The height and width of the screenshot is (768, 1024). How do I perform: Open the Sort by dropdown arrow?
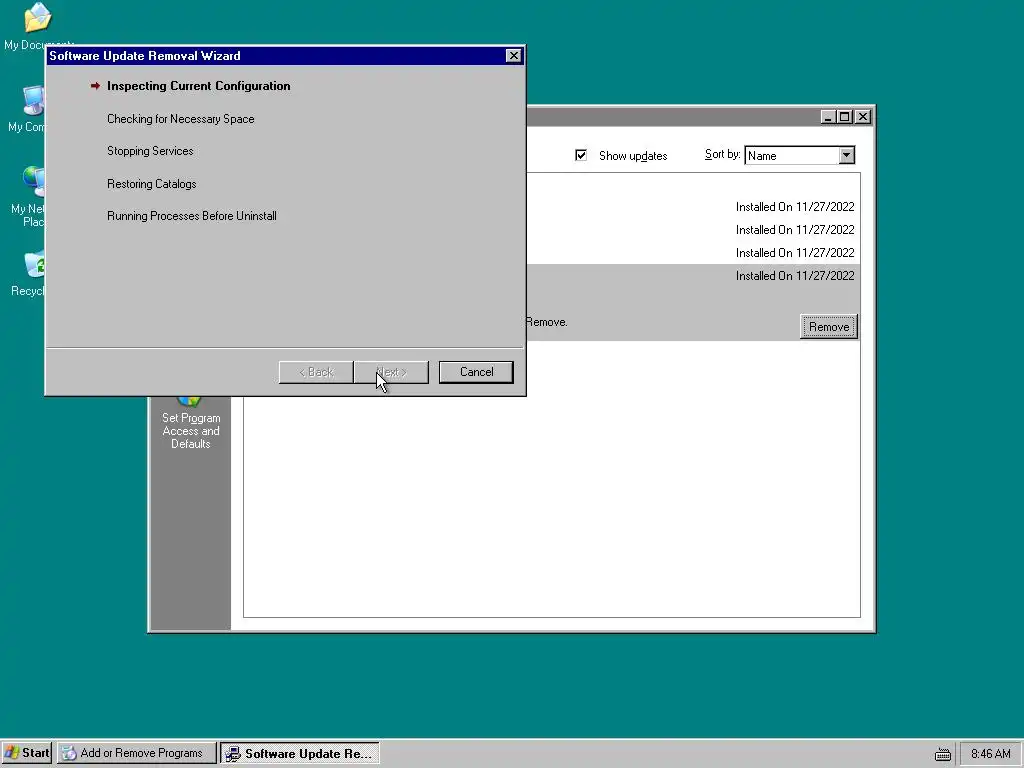pos(846,155)
